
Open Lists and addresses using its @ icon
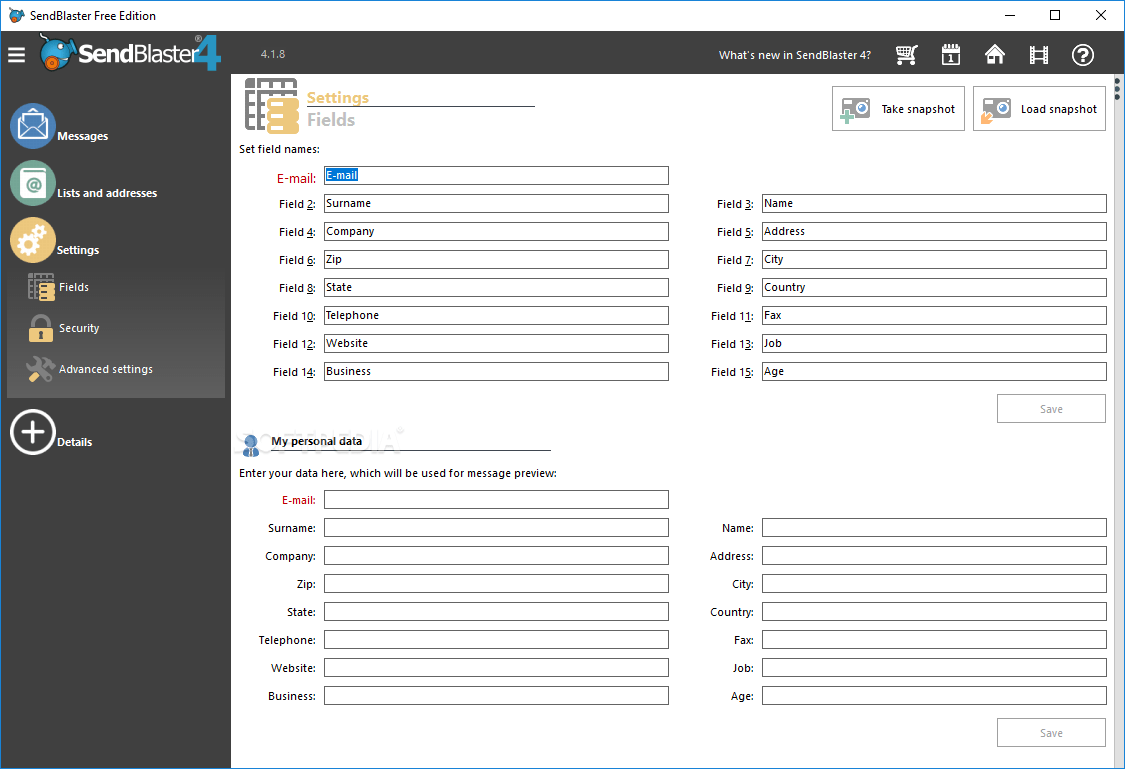[33, 183]
